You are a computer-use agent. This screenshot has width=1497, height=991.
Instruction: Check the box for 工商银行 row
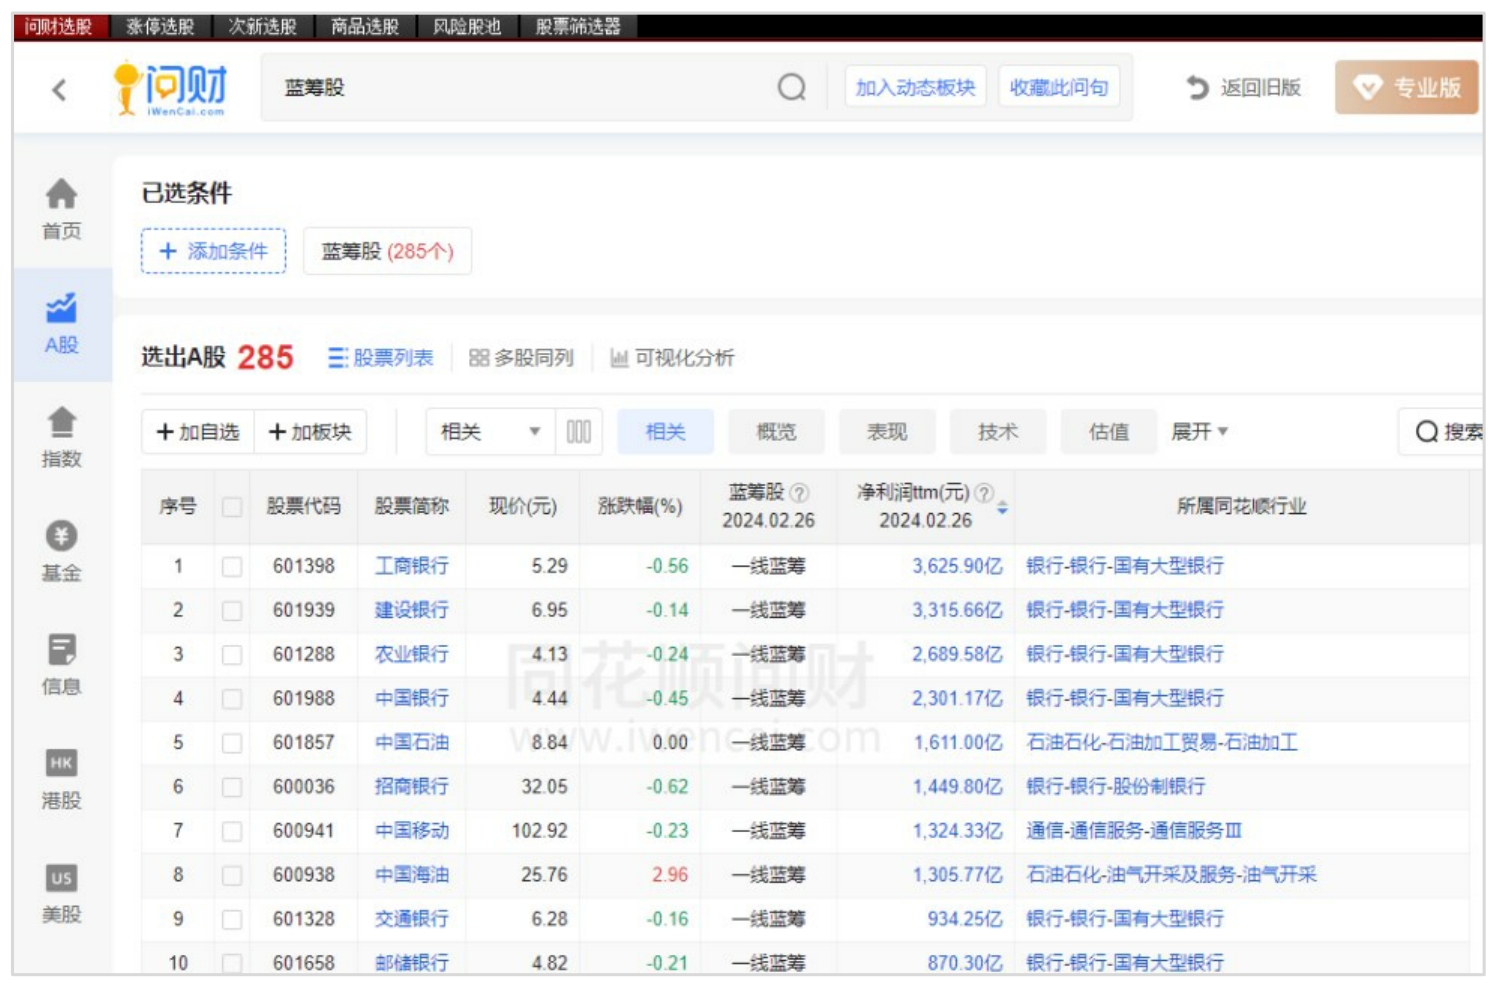click(232, 567)
